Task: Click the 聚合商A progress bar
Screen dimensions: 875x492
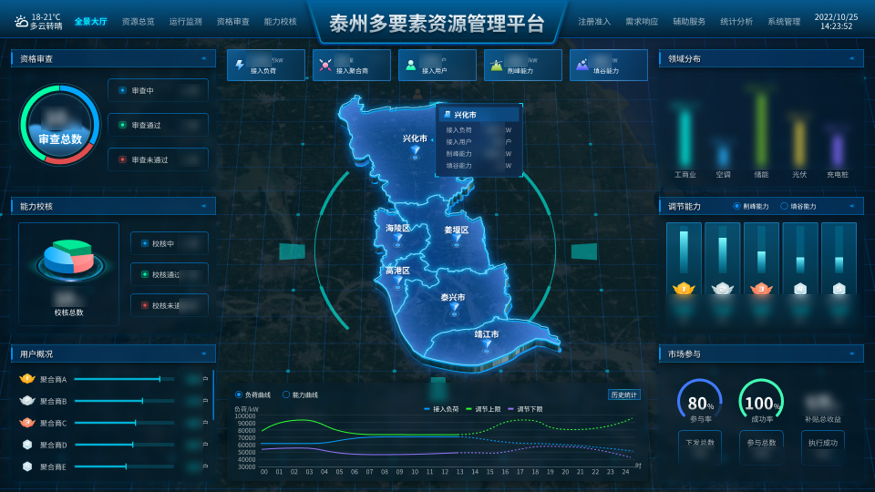Action: coord(117,379)
